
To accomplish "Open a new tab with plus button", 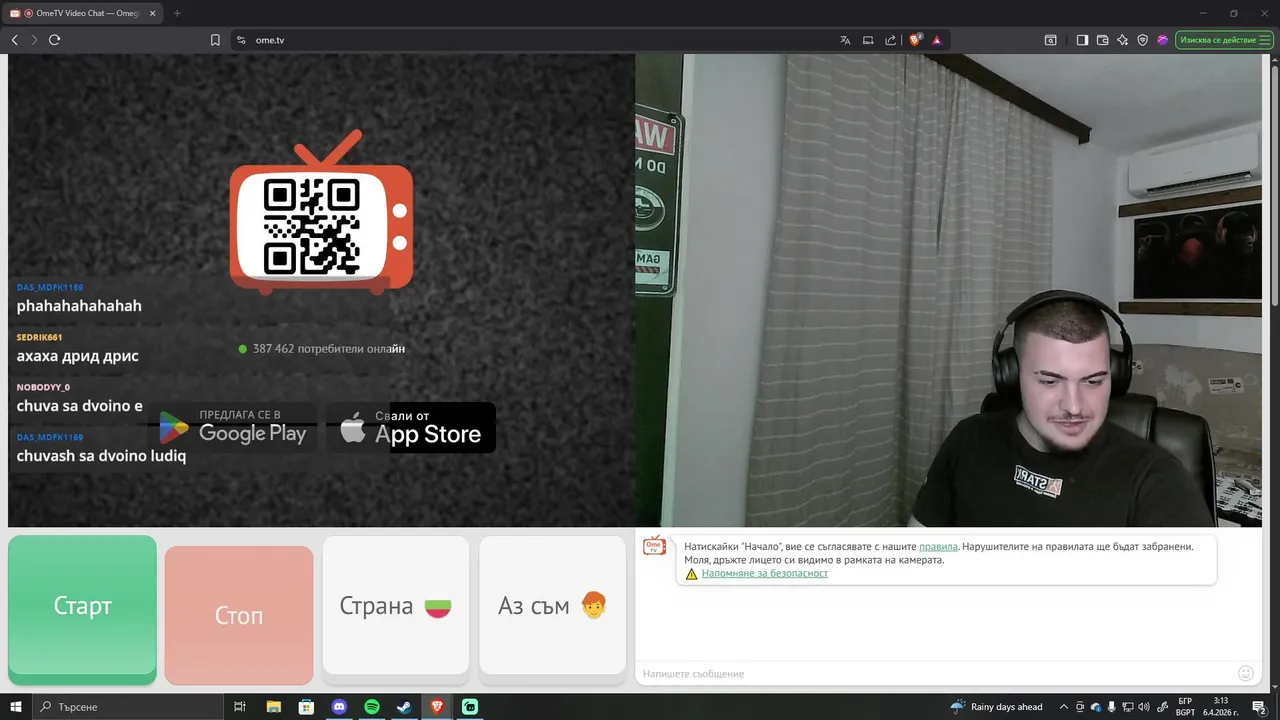I will [177, 13].
